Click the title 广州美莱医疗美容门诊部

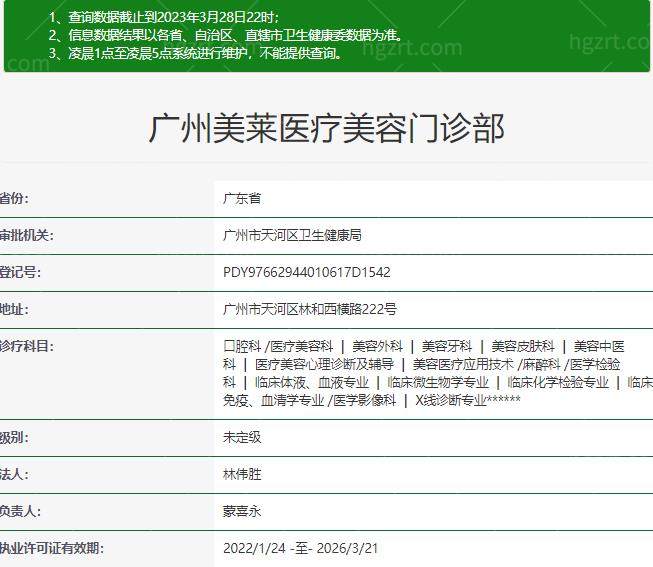326,128
